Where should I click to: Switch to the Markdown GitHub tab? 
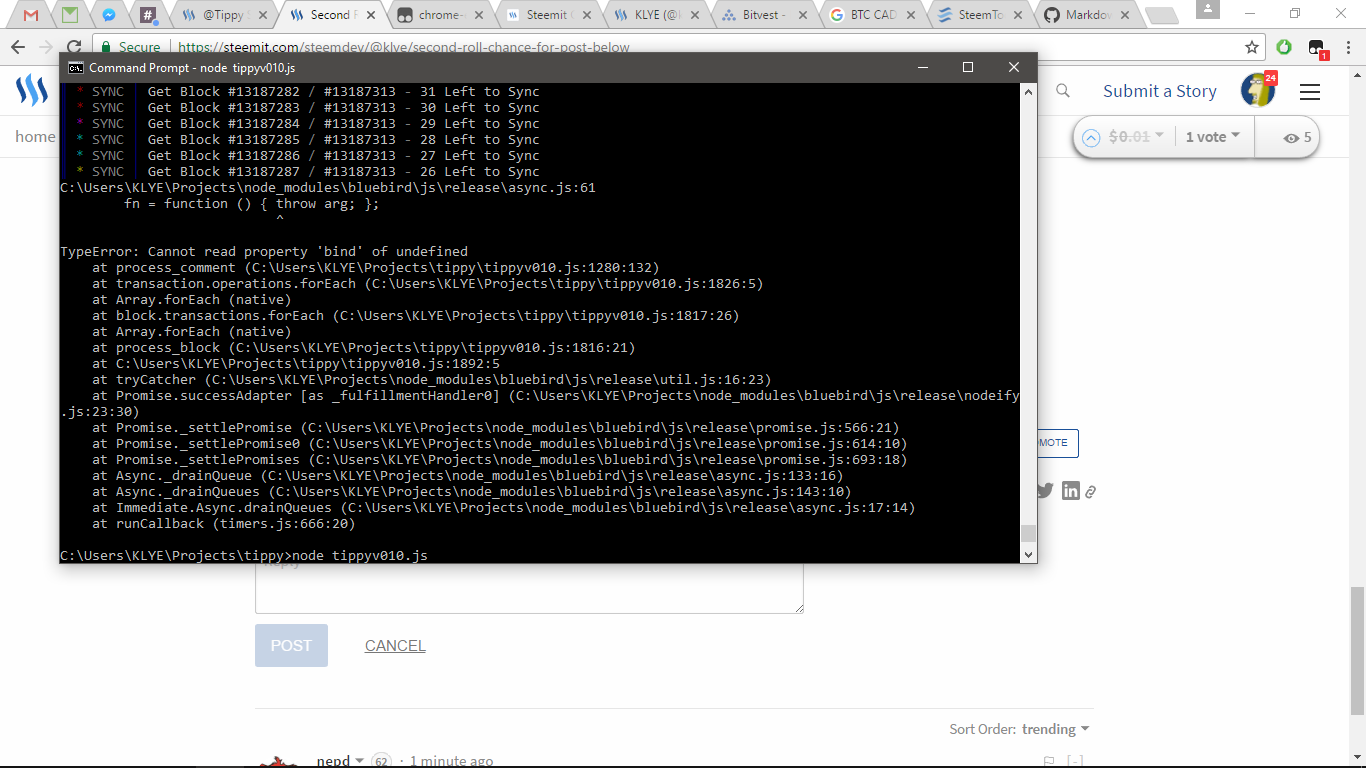click(x=1085, y=16)
